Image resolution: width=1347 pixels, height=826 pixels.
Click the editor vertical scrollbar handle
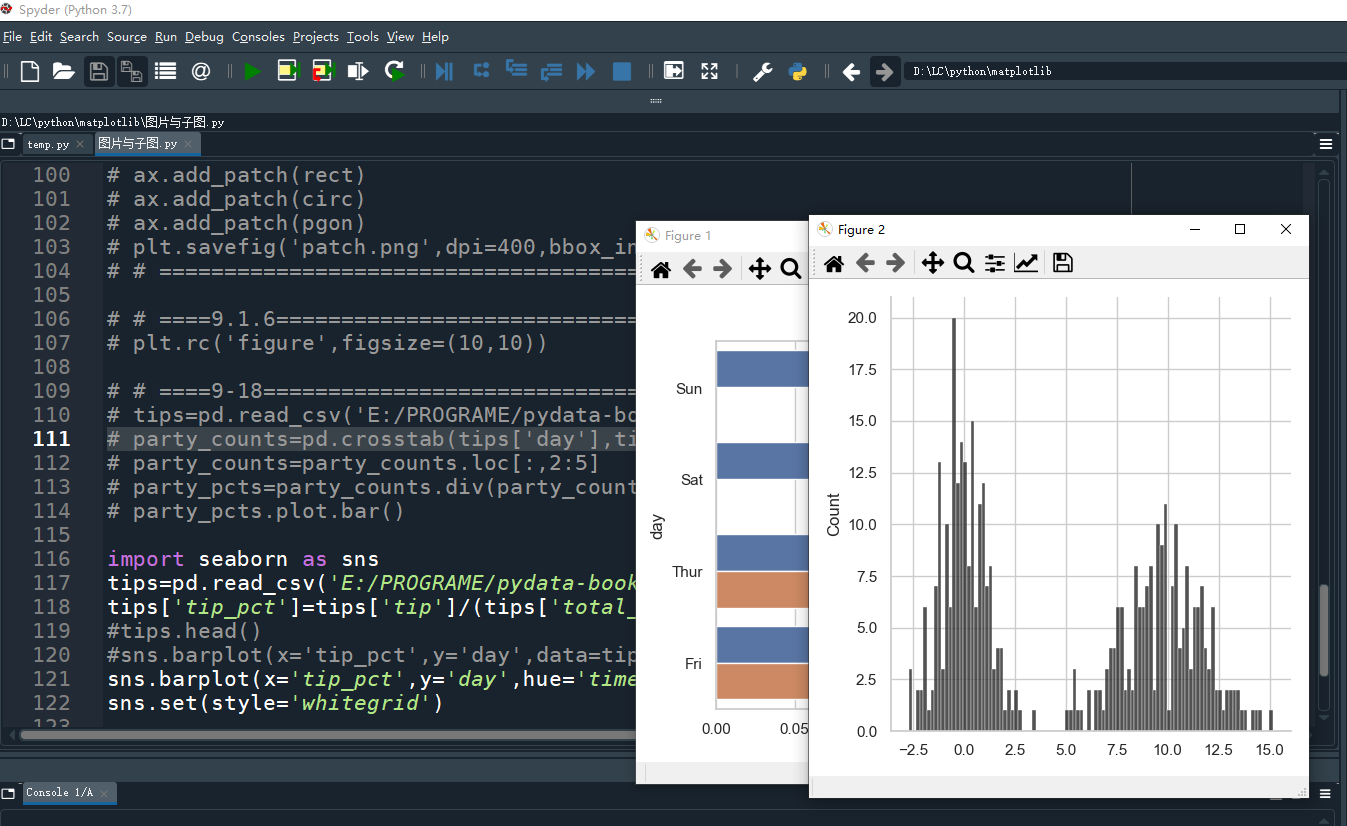pos(1324,630)
